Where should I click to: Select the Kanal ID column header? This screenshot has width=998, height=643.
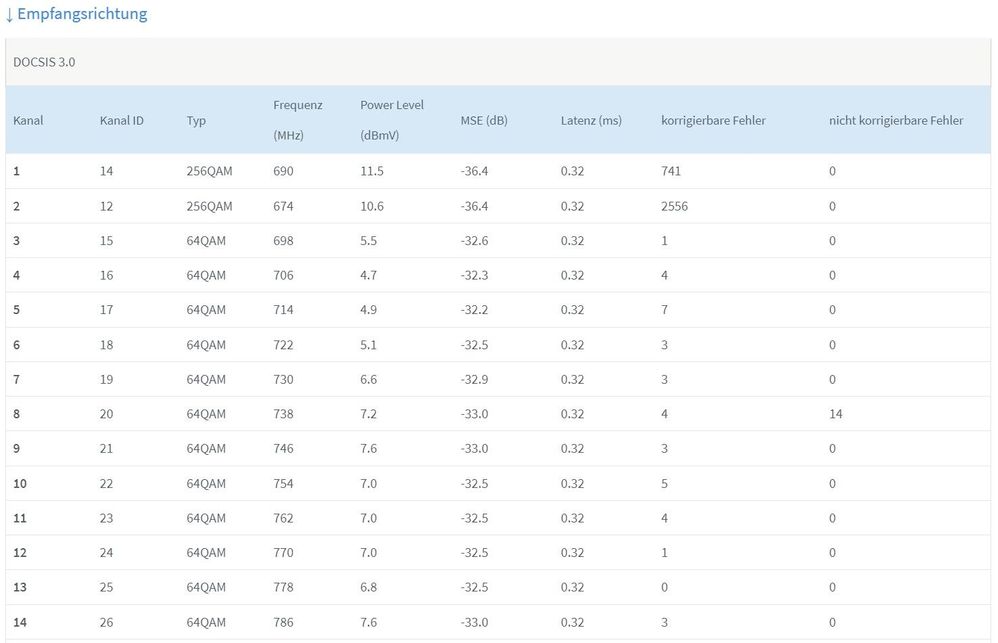[121, 120]
